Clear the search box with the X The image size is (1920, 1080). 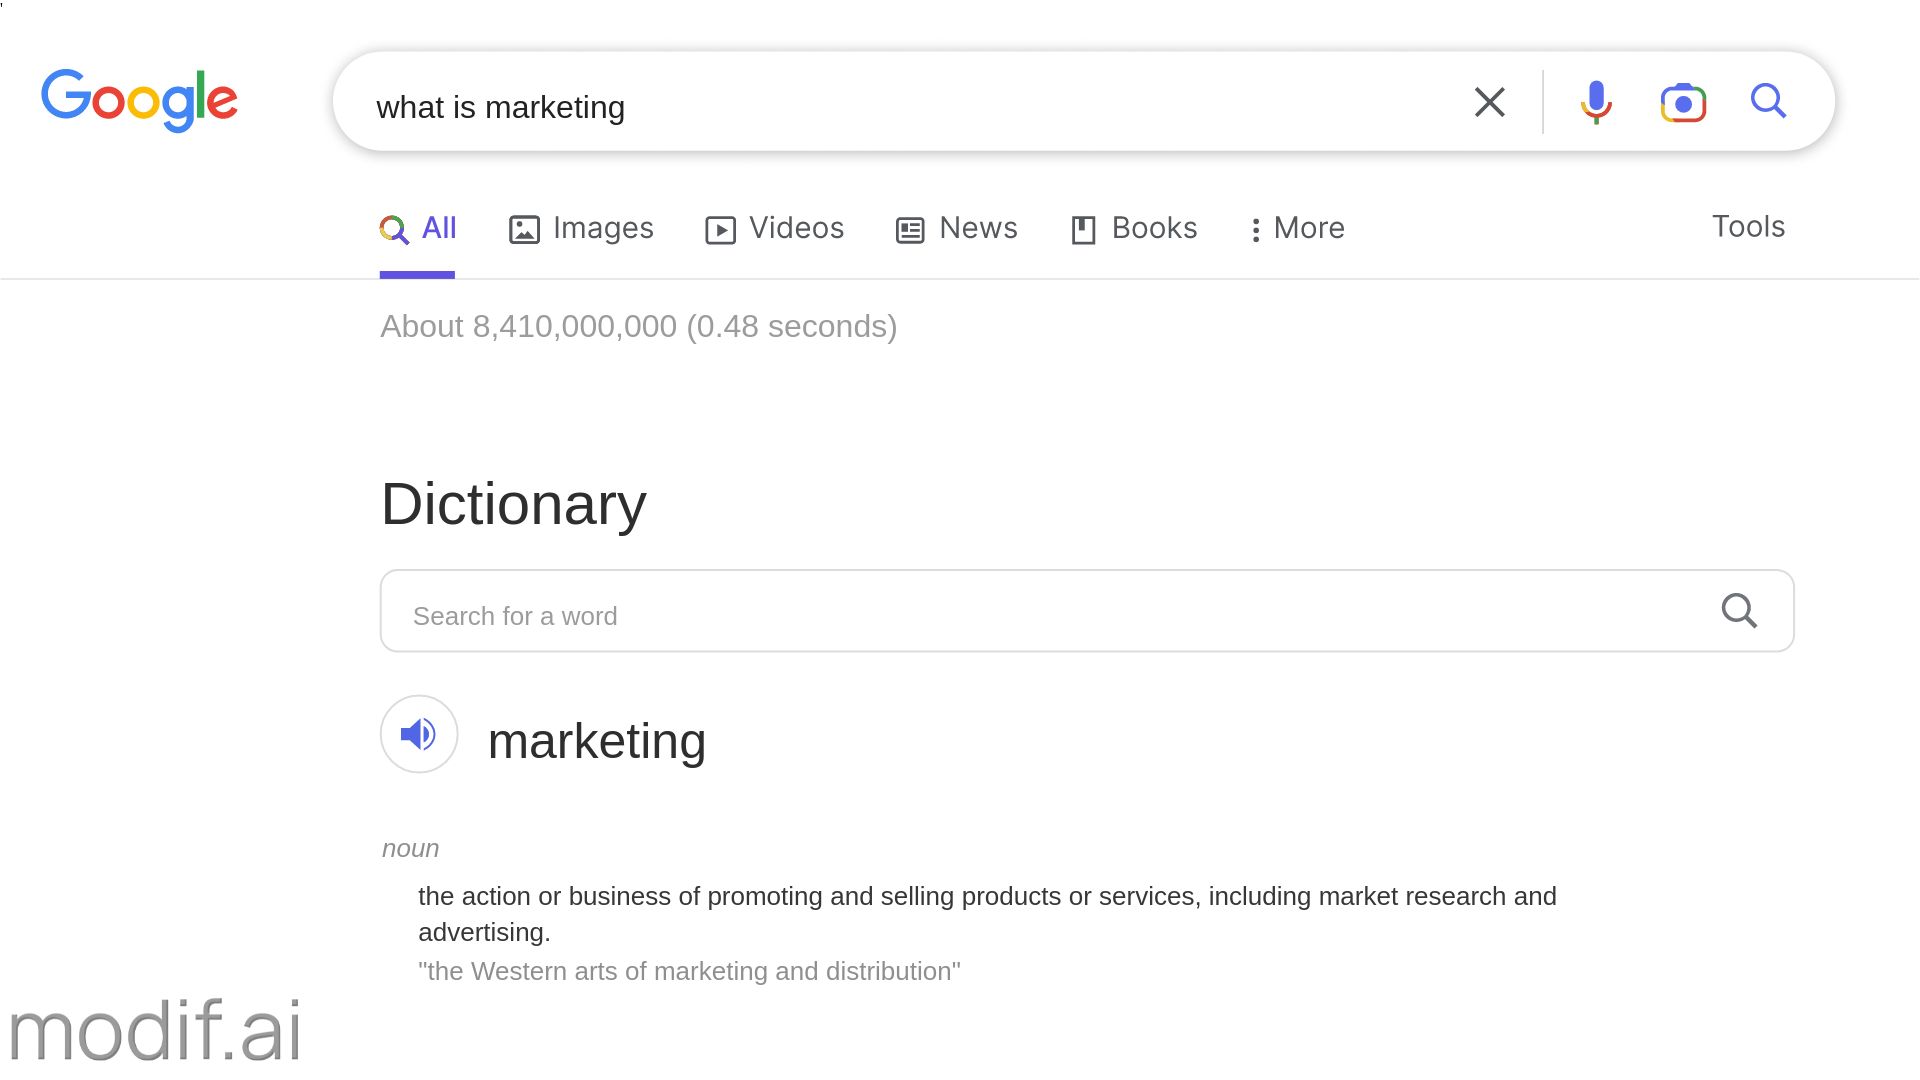pos(1489,102)
